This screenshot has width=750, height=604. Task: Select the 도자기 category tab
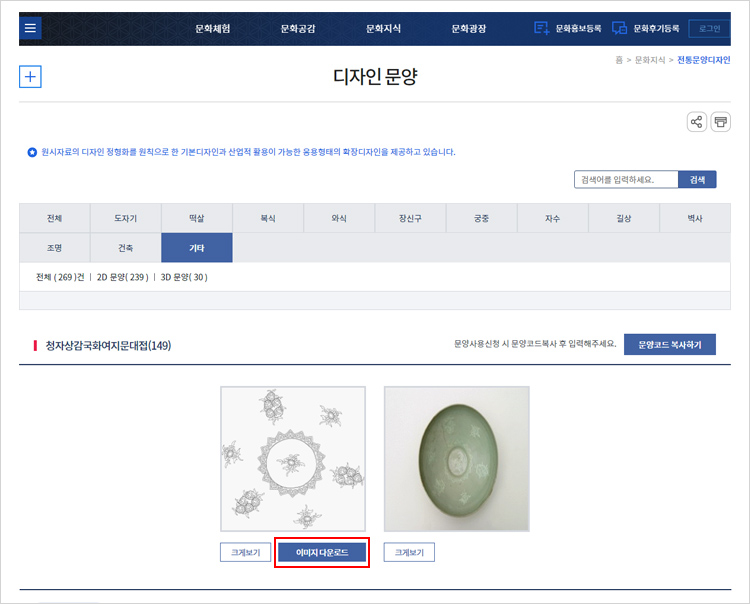(x=125, y=218)
